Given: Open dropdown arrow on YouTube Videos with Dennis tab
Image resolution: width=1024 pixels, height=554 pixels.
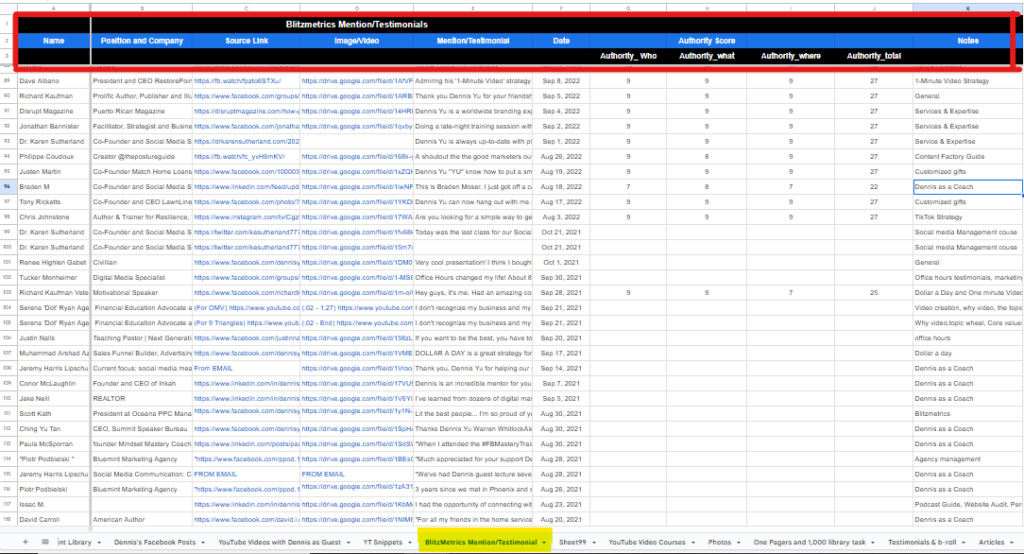Looking at the screenshot, I should (349, 543).
